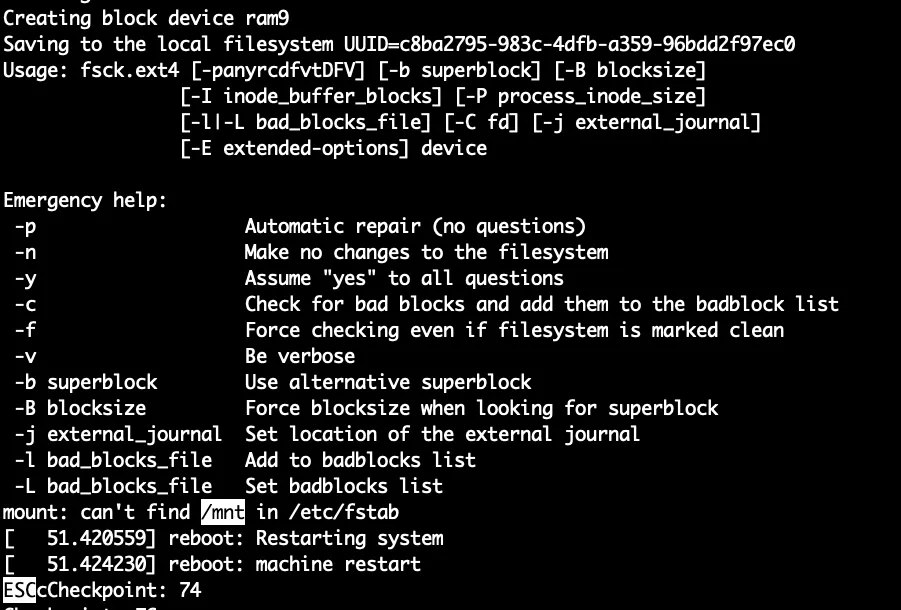
Task: Click "Add to badblocks list" text
Action: pyautogui.click(x=360, y=460)
